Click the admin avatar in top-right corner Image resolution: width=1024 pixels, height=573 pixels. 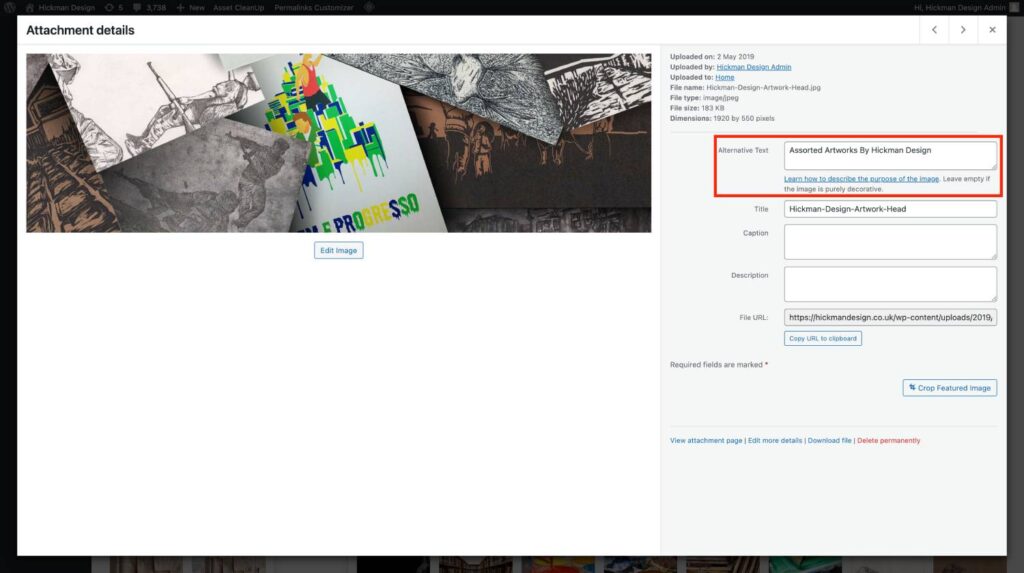point(1013,7)
